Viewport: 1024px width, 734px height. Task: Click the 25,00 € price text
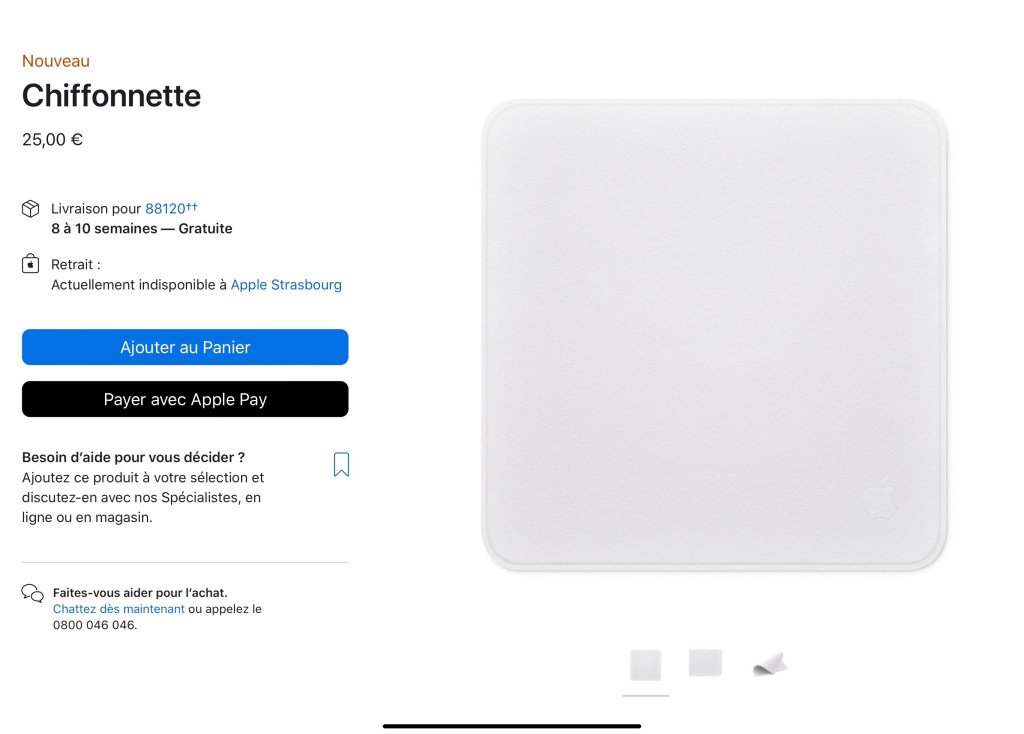point(52,140)
